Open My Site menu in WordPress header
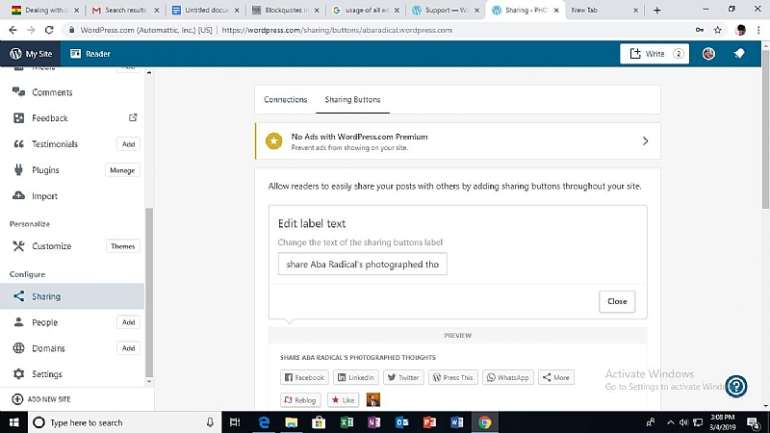770x433 pixels. click(x=30, y=54)
